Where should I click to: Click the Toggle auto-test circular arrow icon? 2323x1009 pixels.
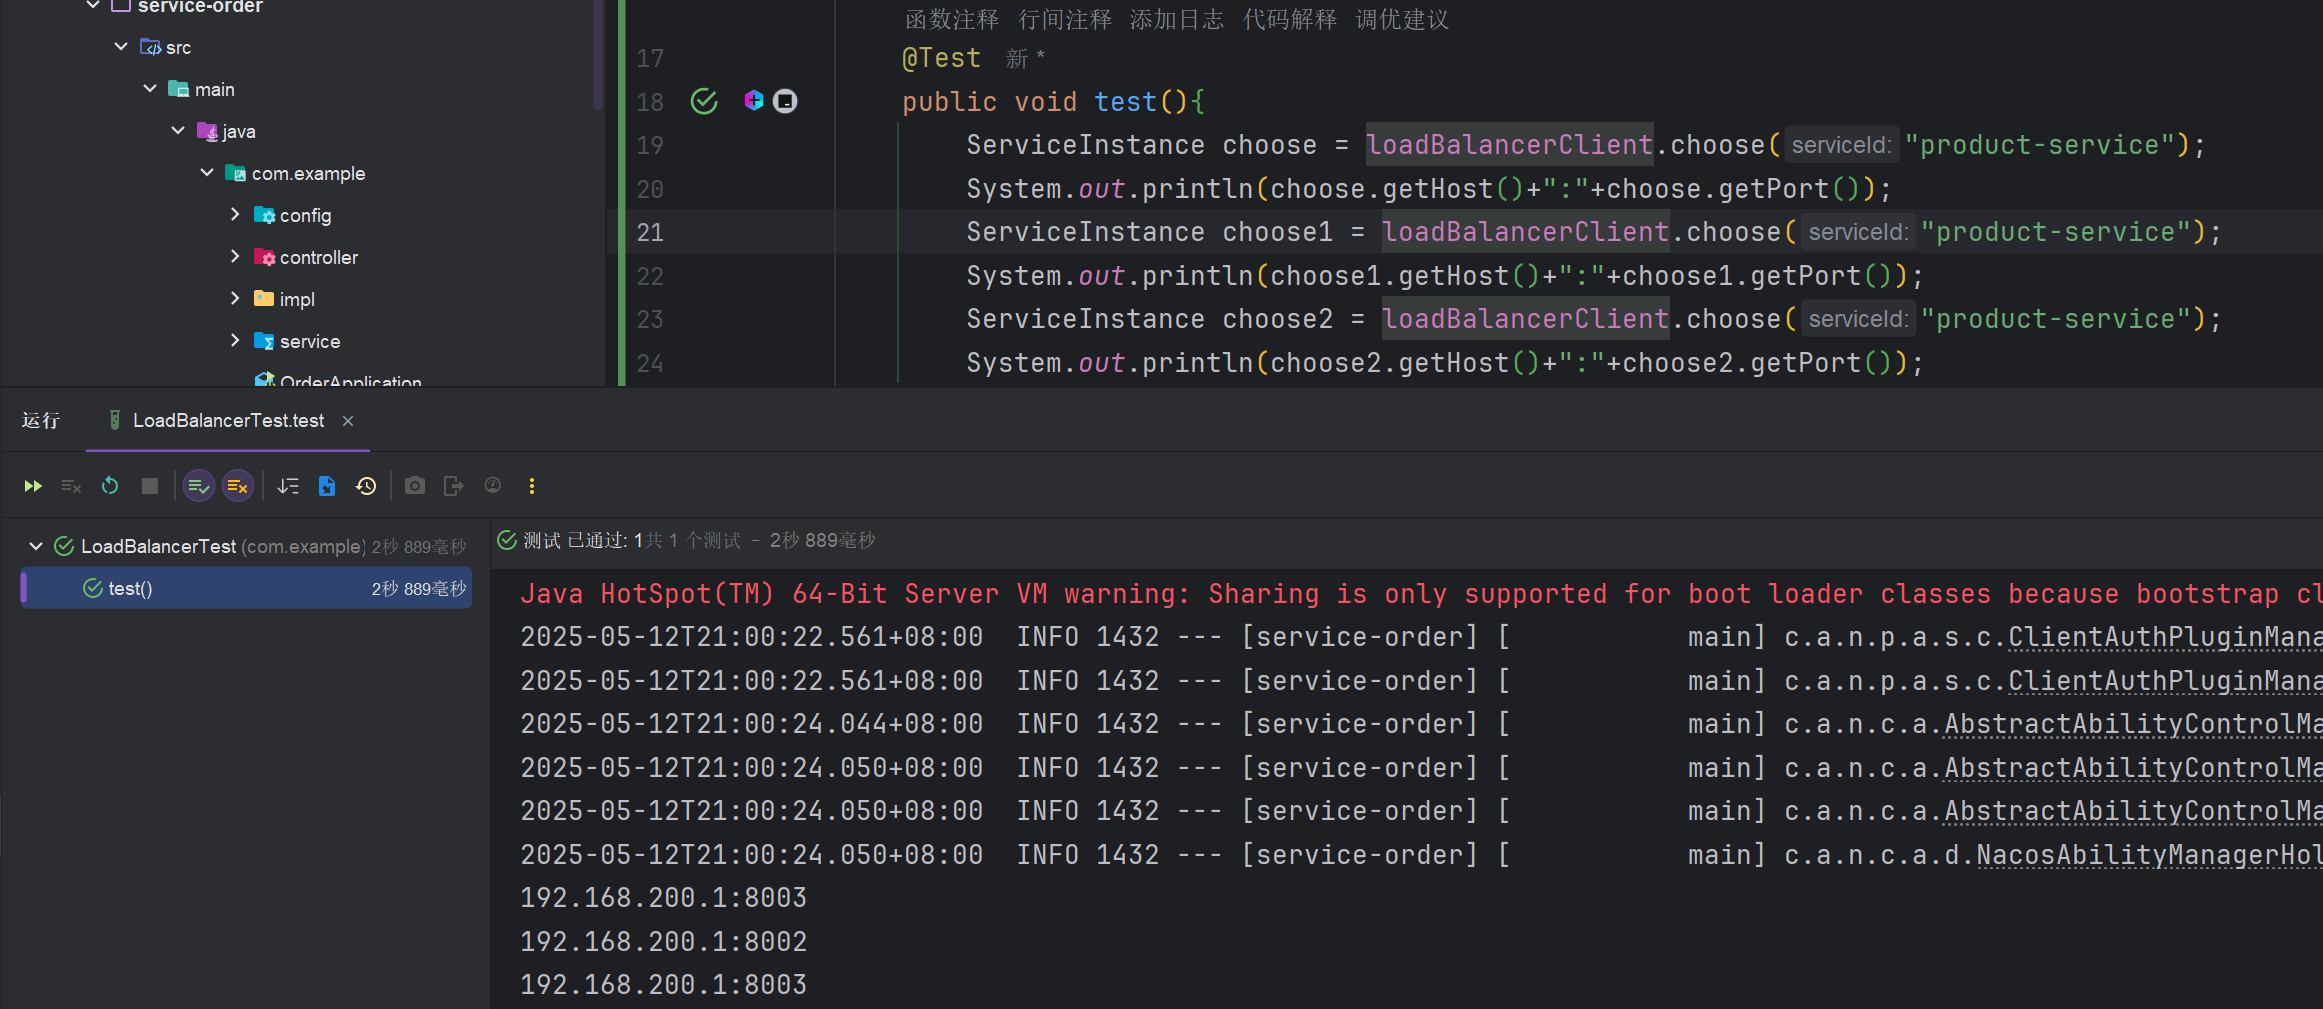[x=110, y=486]
